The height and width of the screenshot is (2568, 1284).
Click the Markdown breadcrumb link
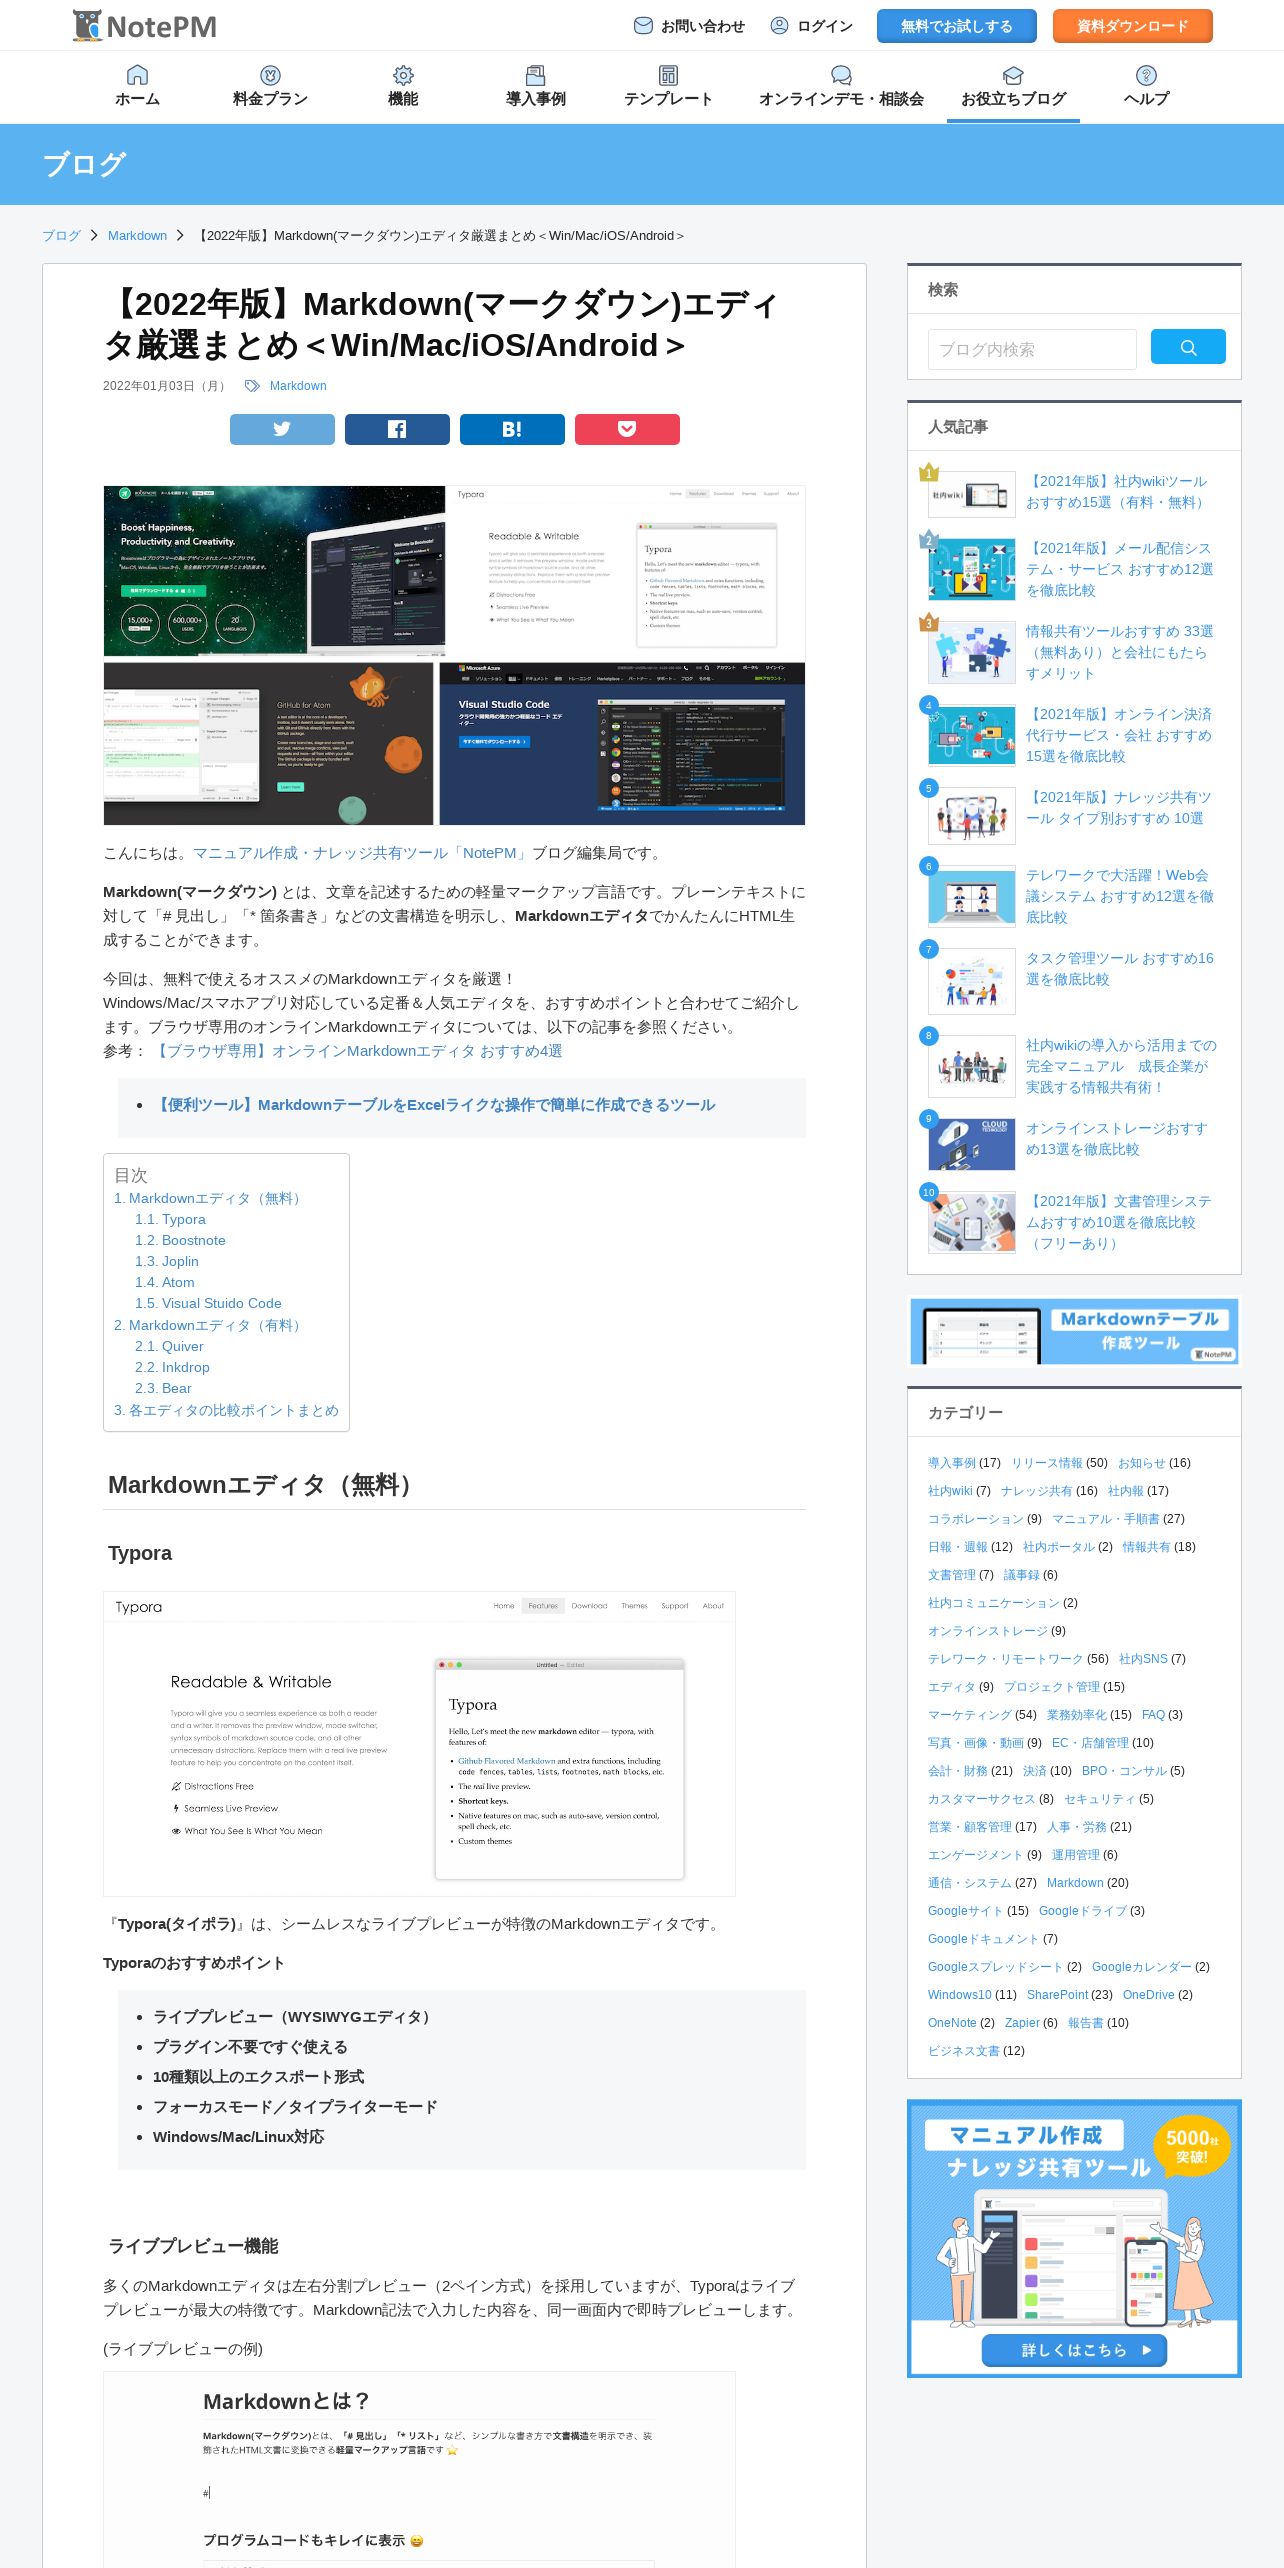pos(137,236)
